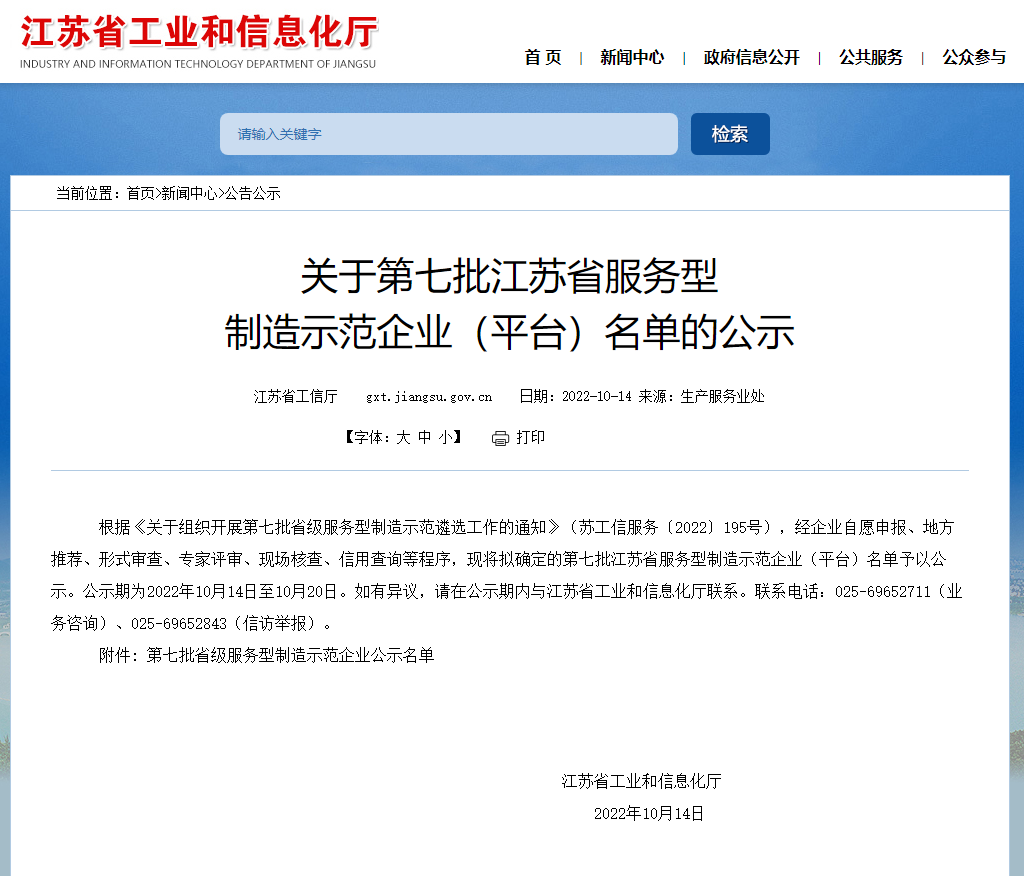Click the 打印 print text label
Screen dimensions: 1024x876
pos(530,437)
